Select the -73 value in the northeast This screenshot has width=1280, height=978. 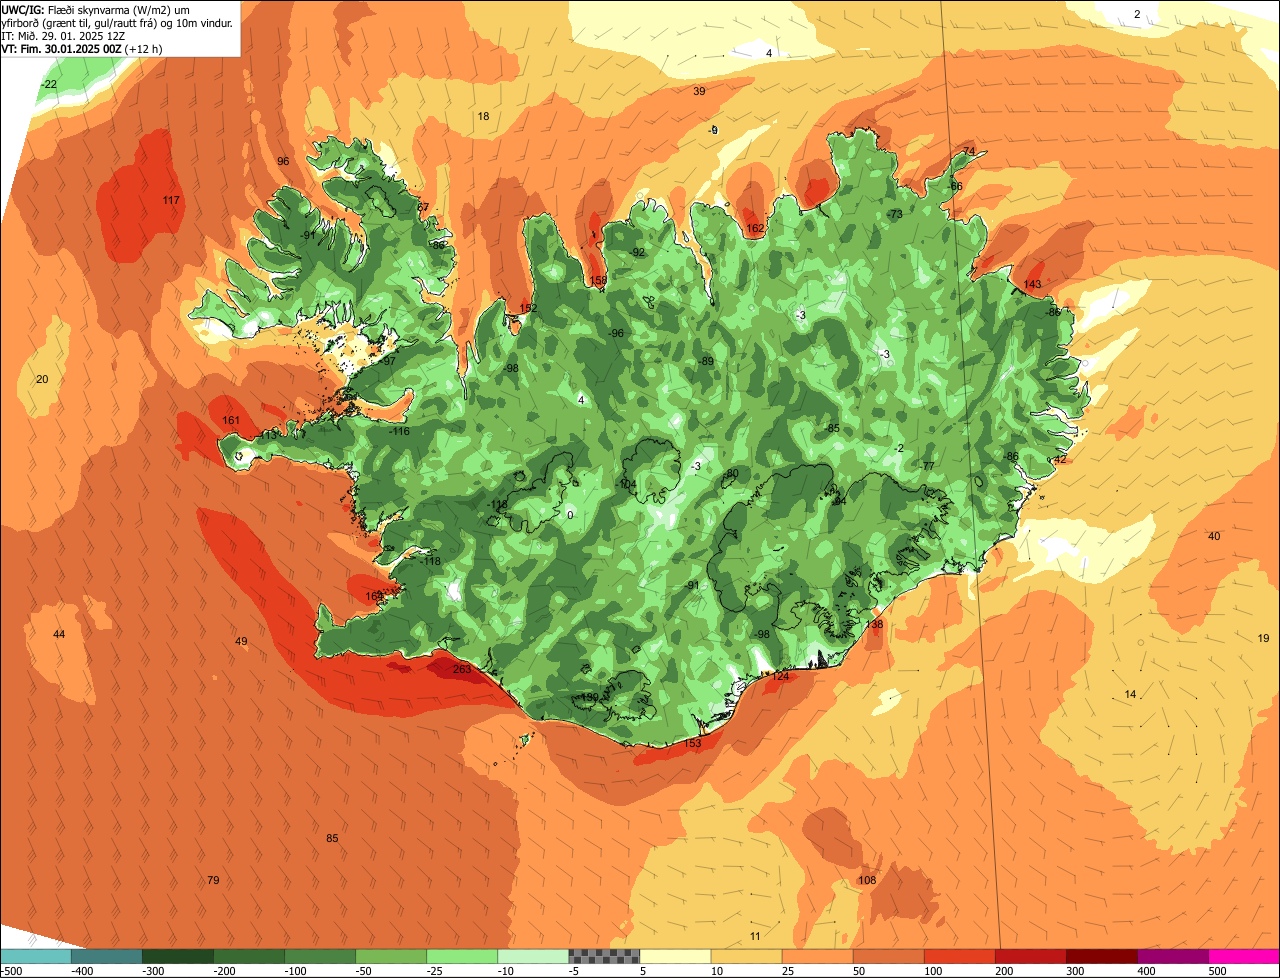pos(894,215)
